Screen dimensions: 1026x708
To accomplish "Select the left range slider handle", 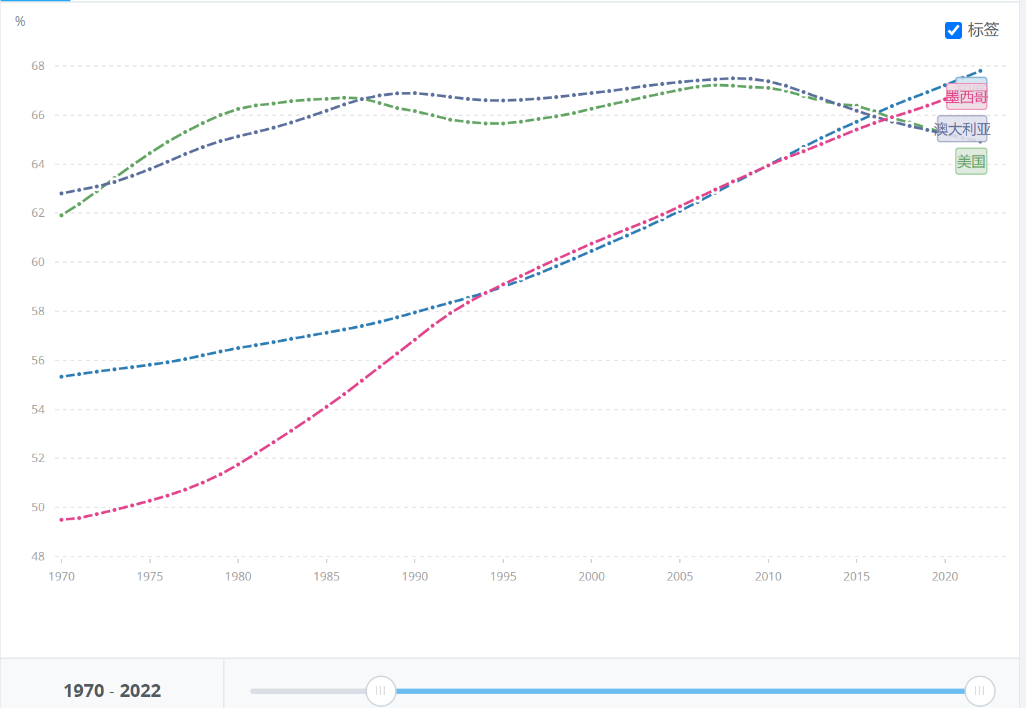I will [380, 690].
